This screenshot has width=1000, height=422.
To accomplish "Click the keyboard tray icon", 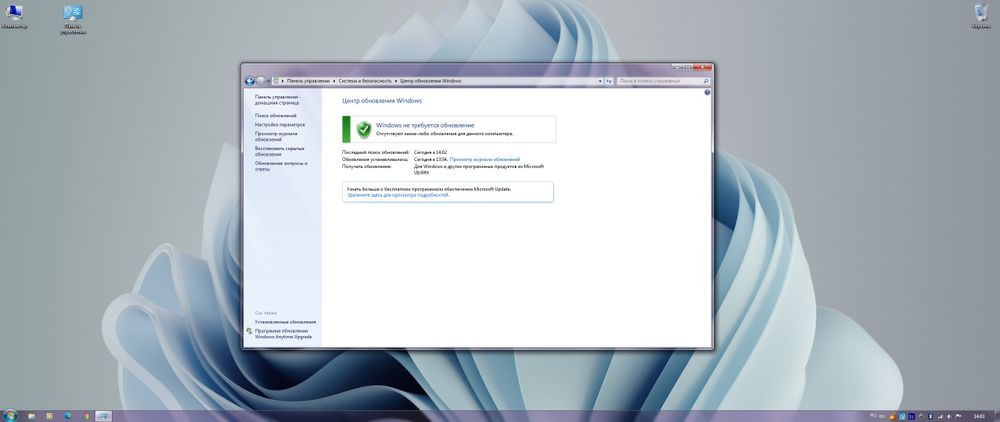I will click(x=881, y=417).
